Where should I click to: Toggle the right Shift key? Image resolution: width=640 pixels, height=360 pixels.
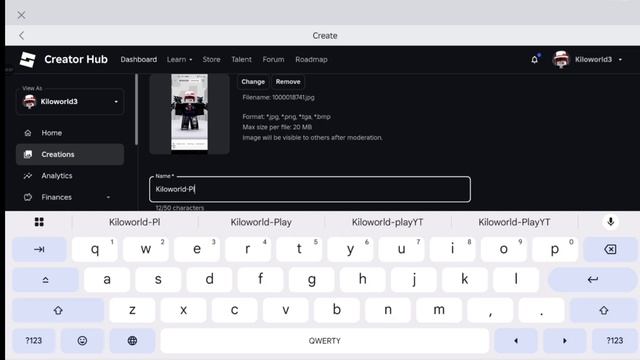(x=603, y=311)
